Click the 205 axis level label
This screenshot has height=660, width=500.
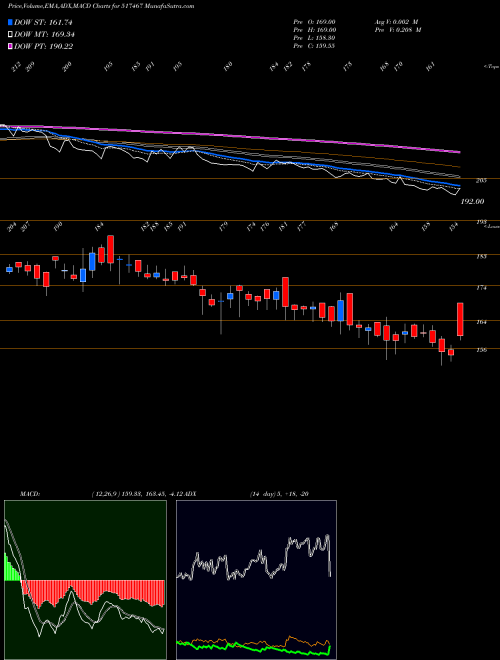pyautogui.click(x=481, y=181)
